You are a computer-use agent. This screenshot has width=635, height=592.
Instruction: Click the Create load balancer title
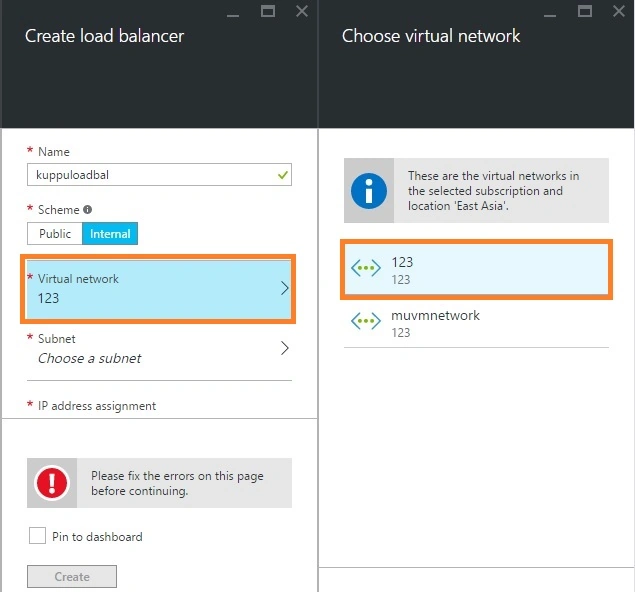104,36
